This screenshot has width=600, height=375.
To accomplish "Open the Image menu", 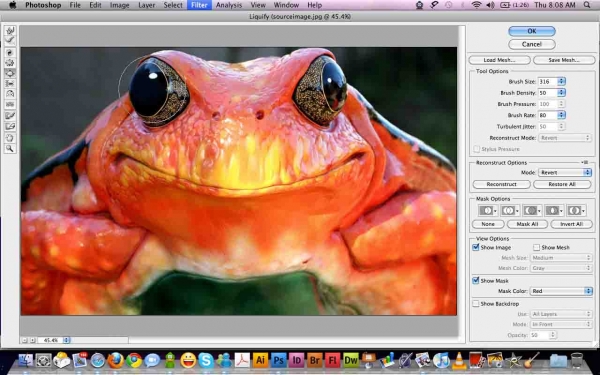I will pos(120,5).
